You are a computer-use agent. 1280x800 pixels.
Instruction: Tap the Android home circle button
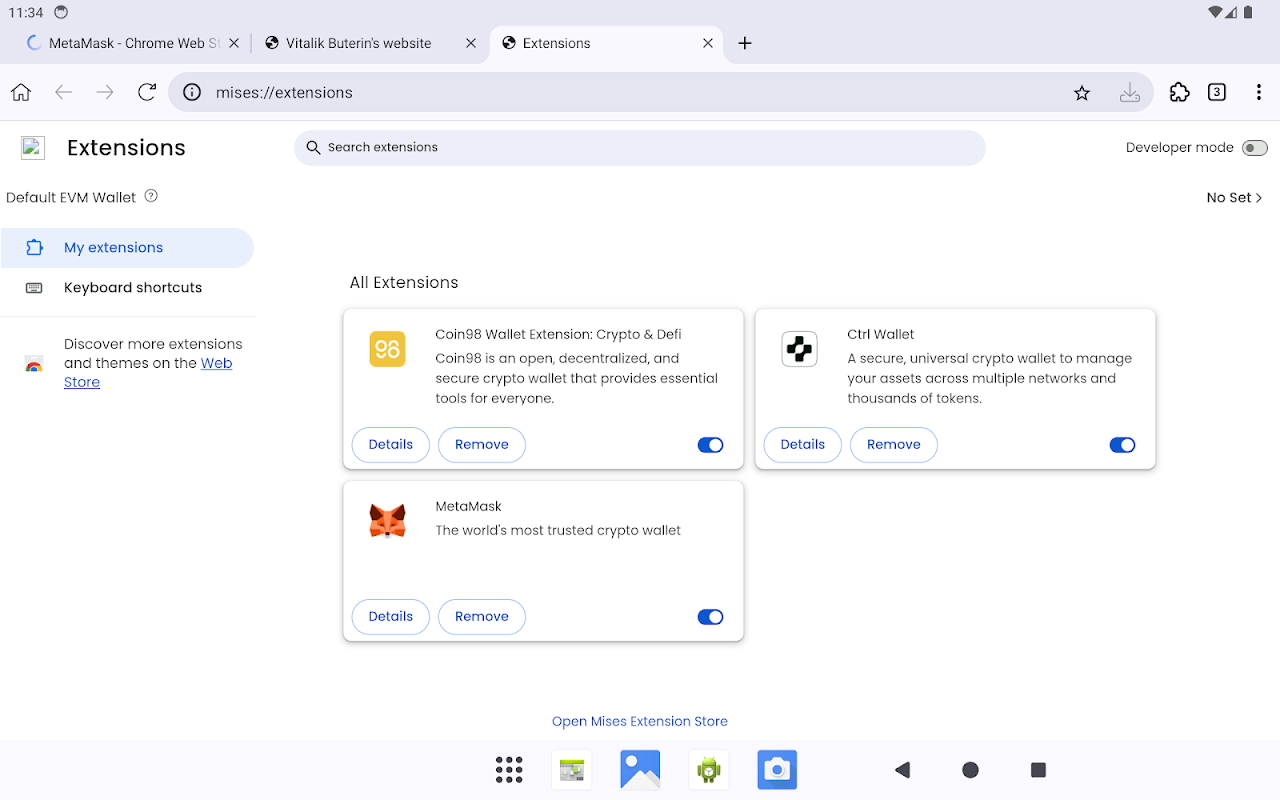pos(970,769)
